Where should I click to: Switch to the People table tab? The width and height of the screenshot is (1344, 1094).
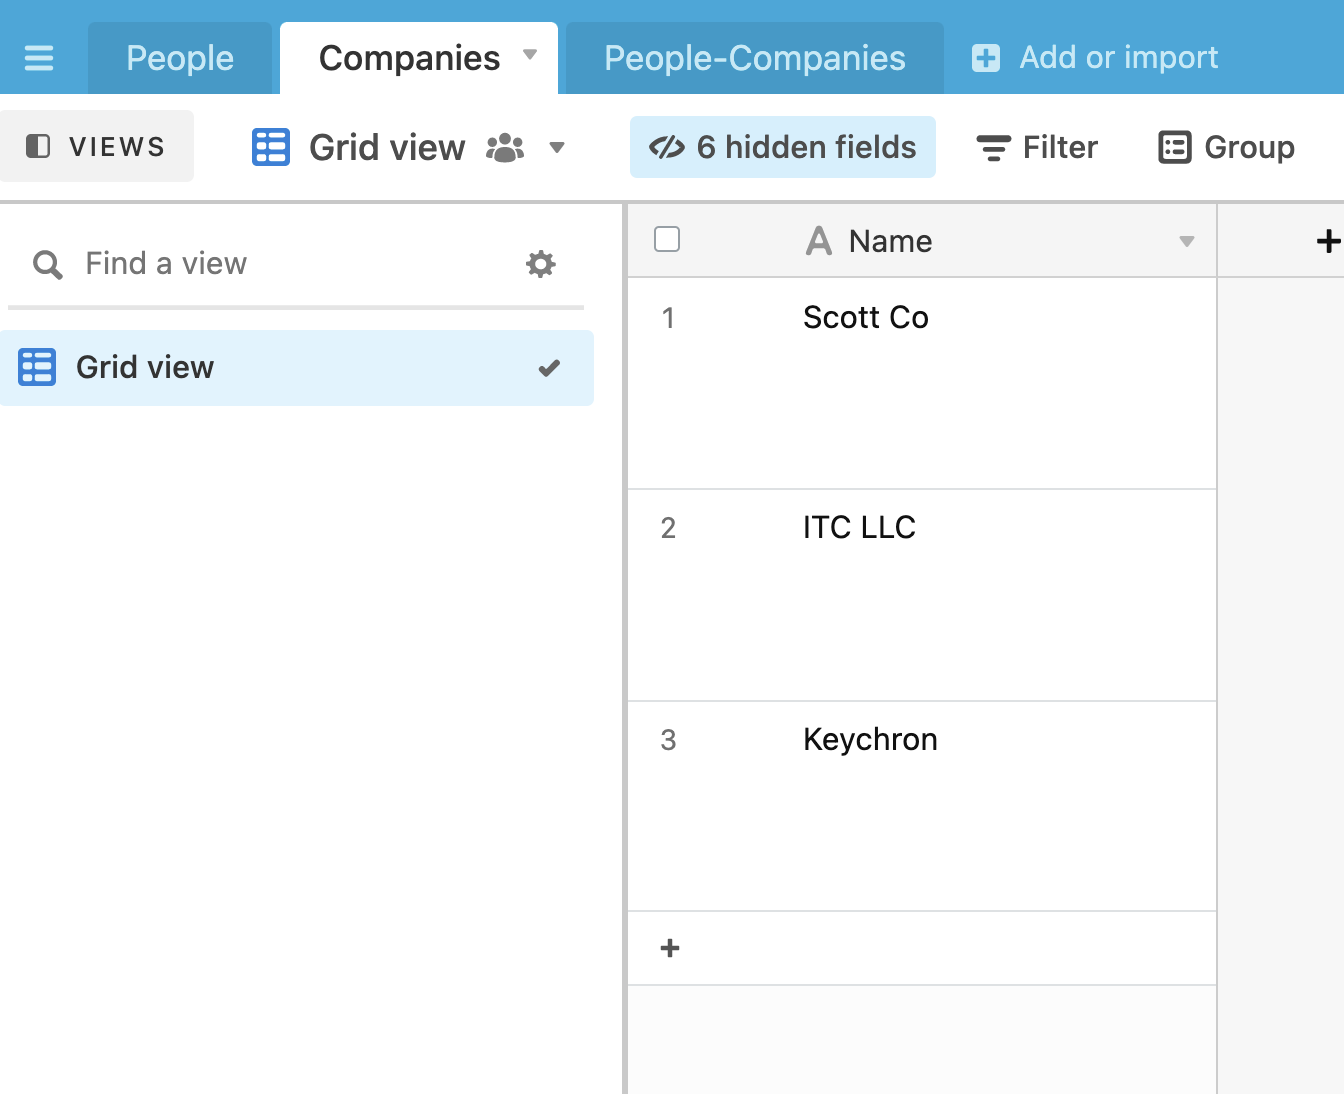180,58
